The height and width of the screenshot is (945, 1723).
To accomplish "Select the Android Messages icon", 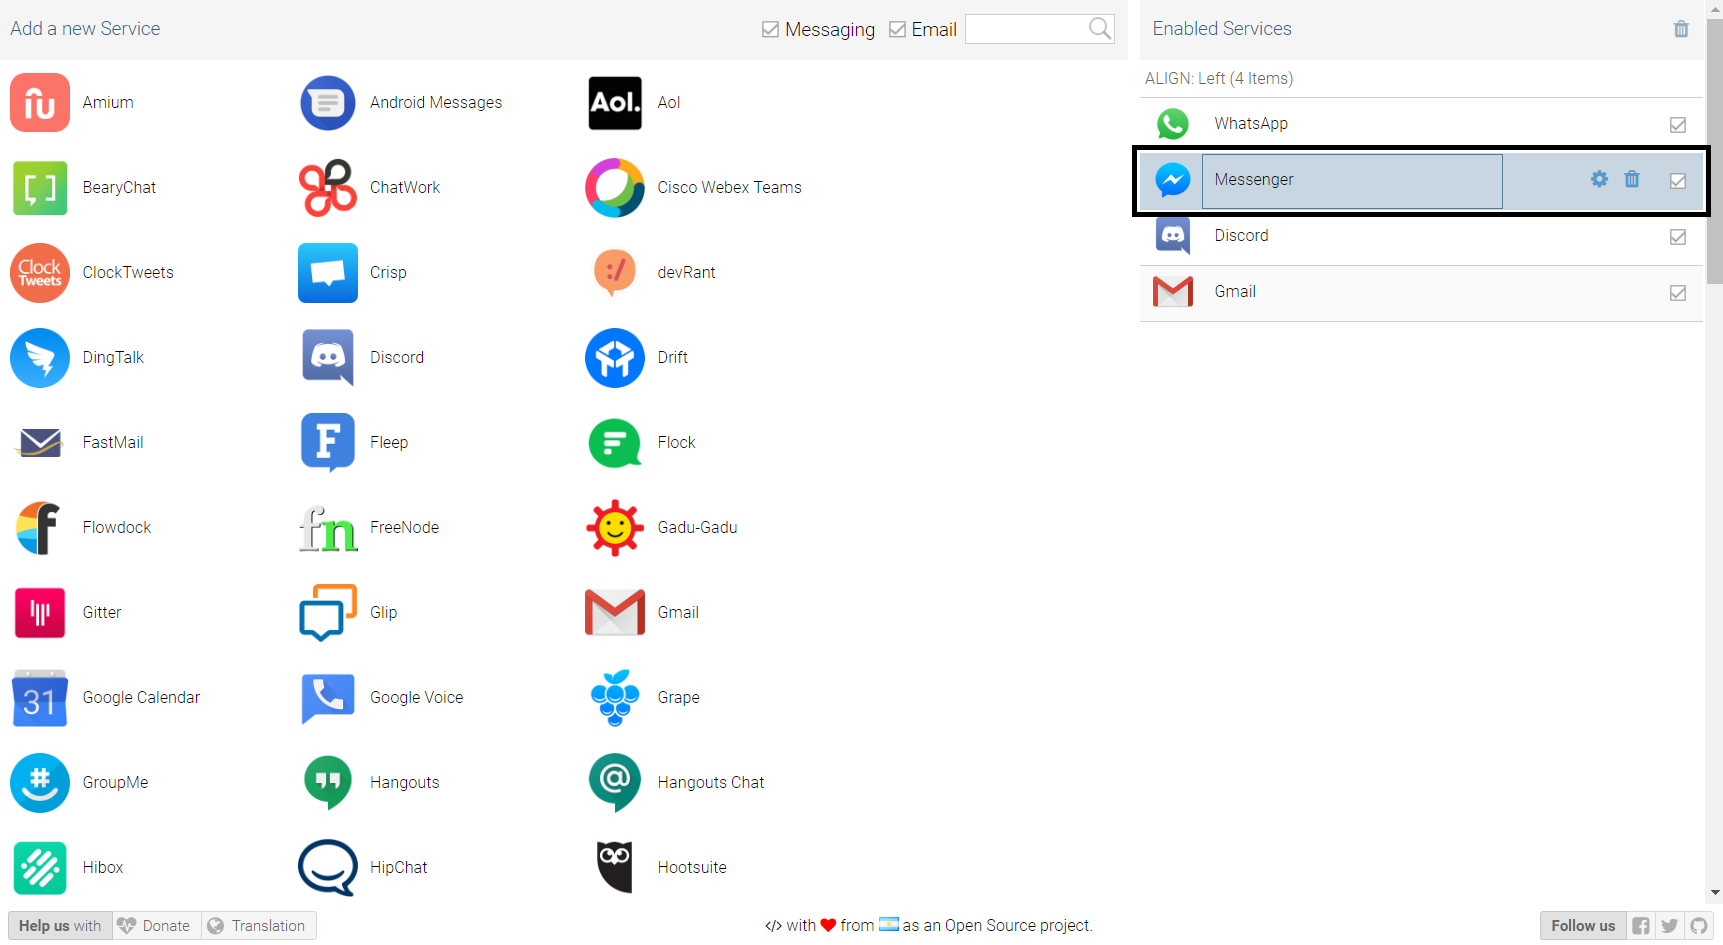I will click(x=328, y=102).
